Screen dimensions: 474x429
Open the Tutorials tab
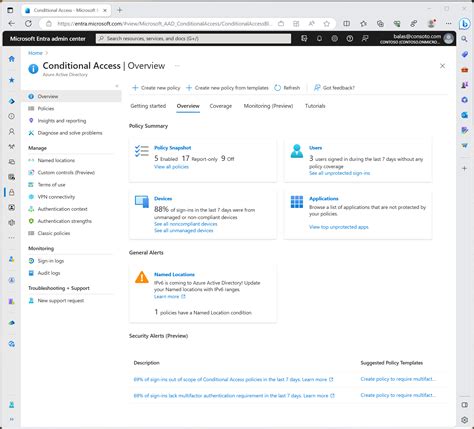pyautogui.click(x=315, y=106)
